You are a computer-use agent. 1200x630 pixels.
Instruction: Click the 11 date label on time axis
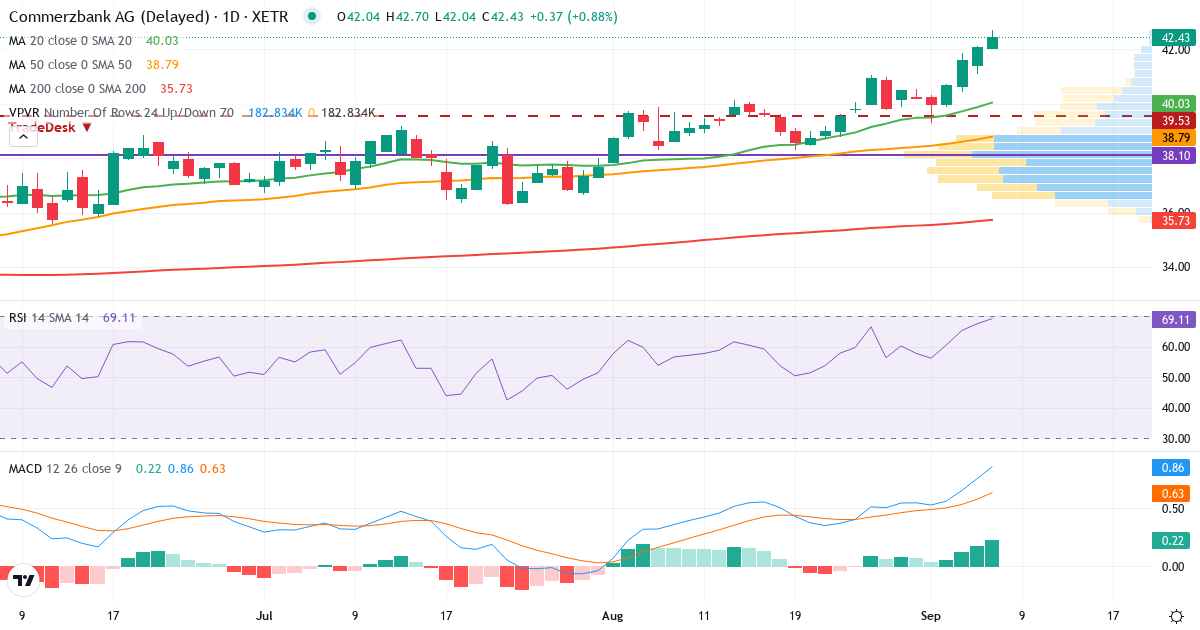(704, 615)
